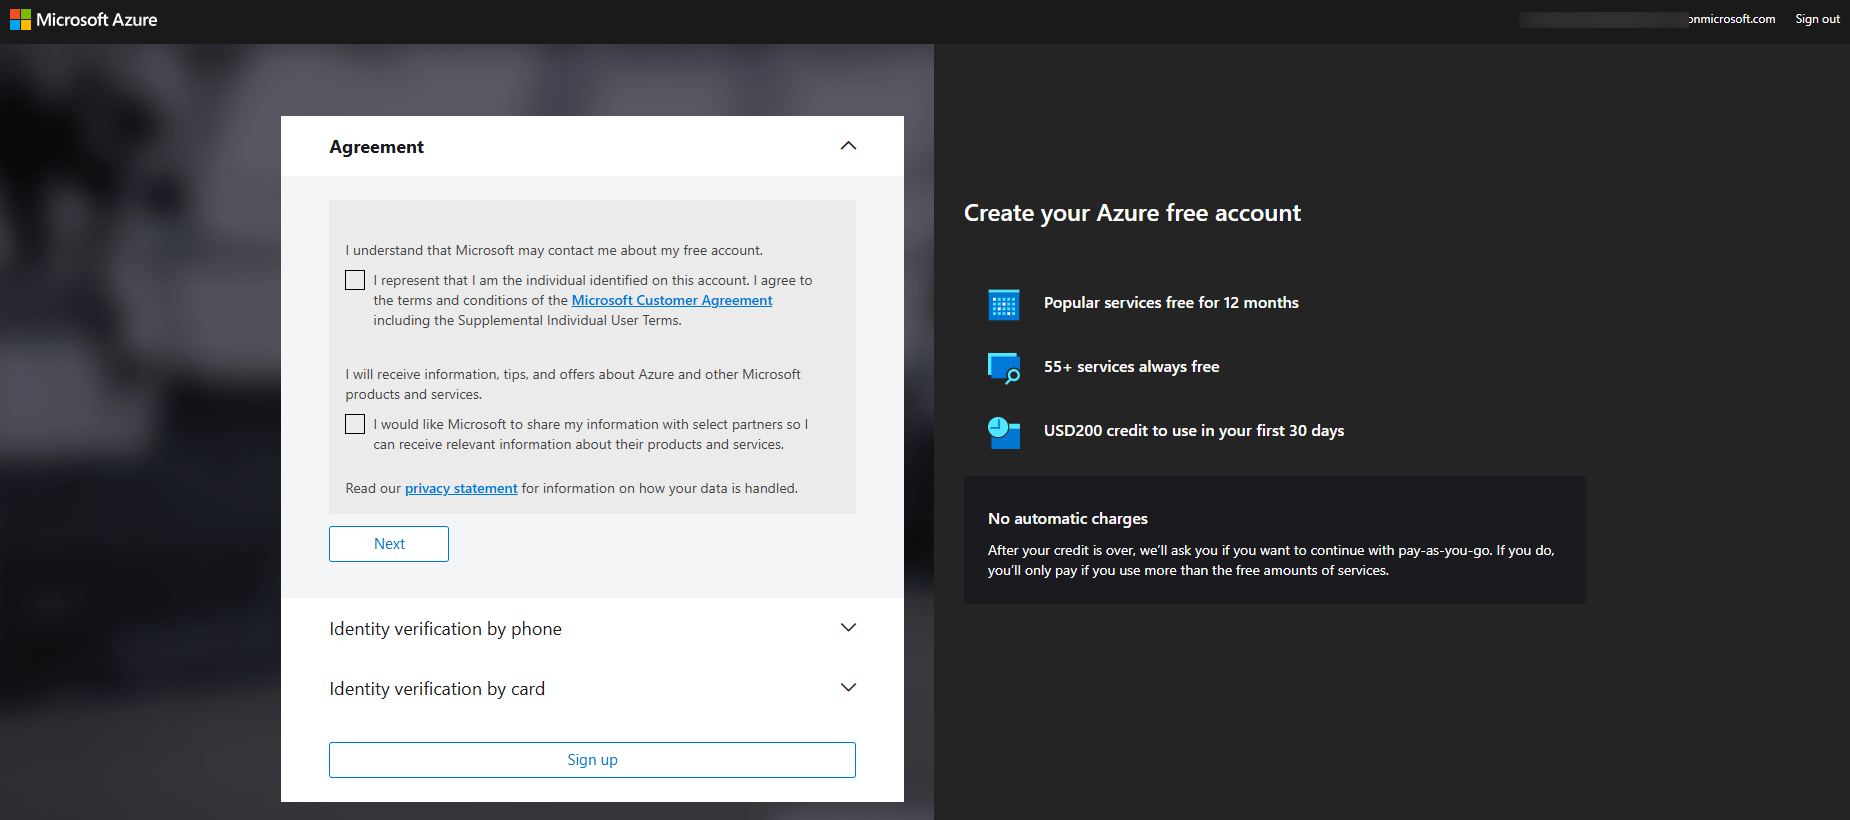Click the Next button
This screenshot has width=1850, height=820.
pos(389,544)
